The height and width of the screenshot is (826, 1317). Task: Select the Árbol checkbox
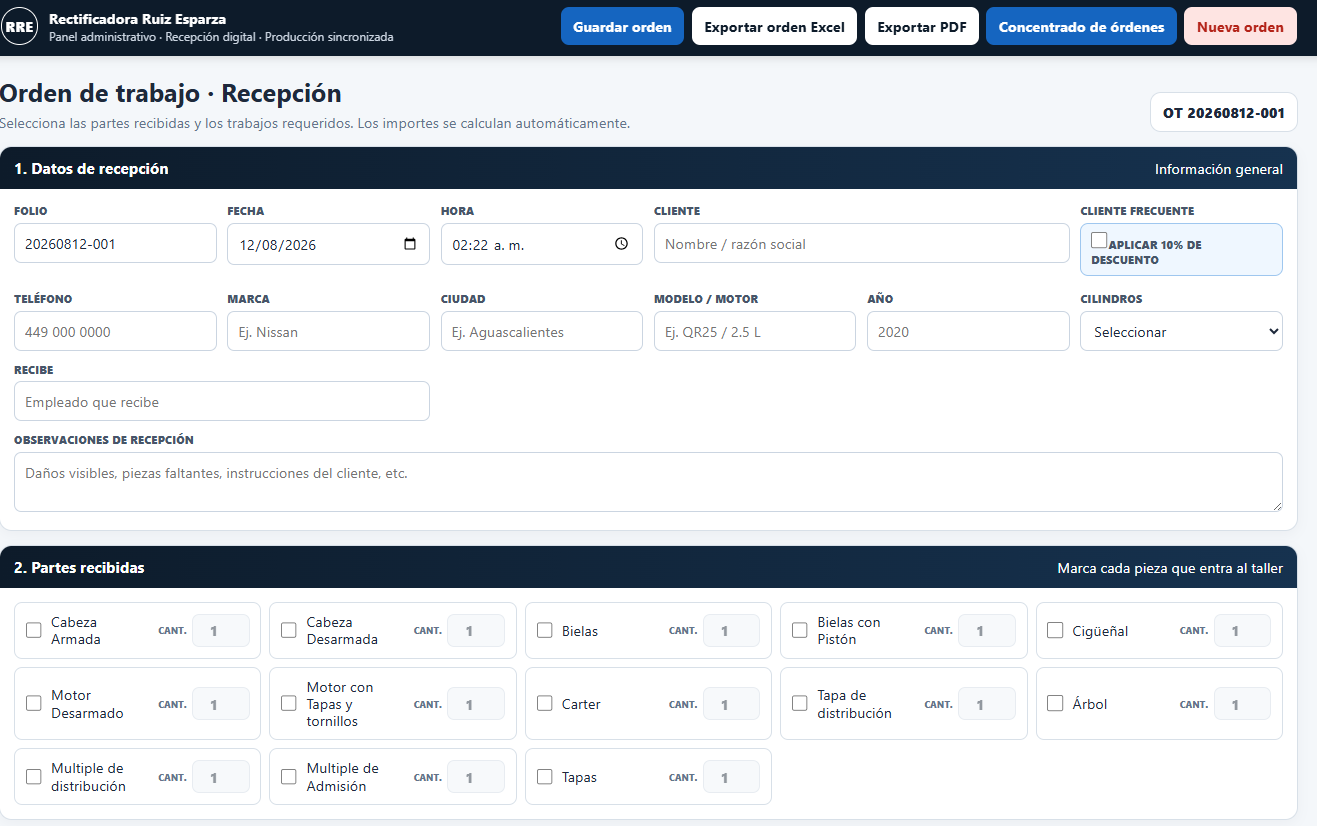[1055, 703]
